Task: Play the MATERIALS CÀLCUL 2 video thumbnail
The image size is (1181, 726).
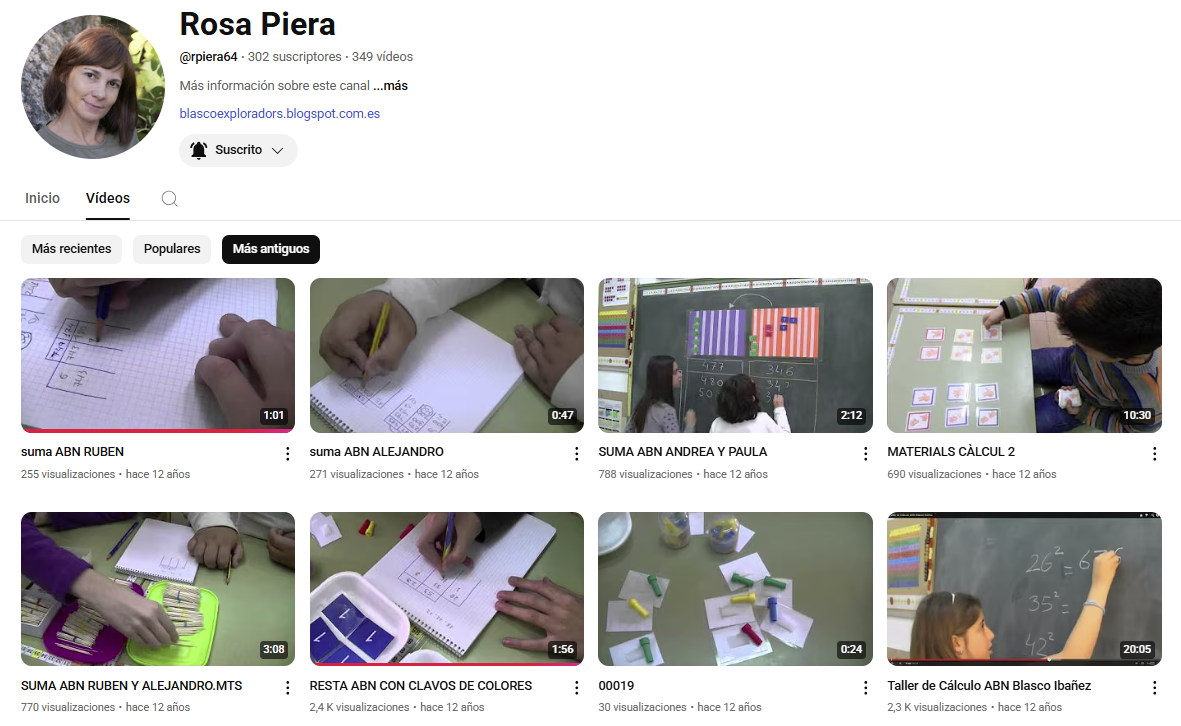Action: click(1024, 355)
